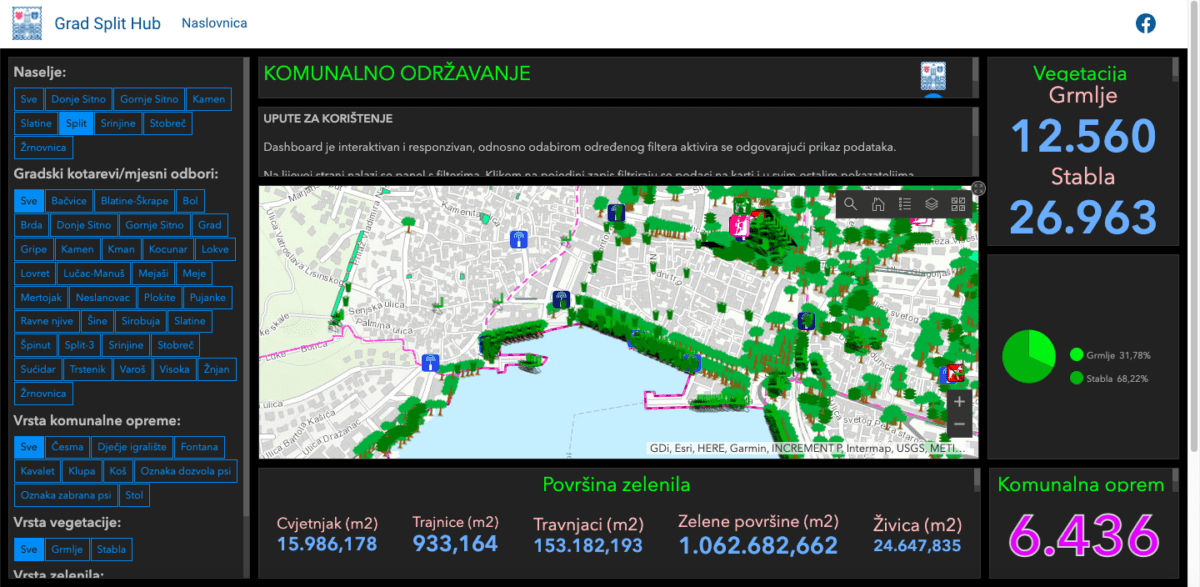Go to the Naslovnica page
This screenshot has width=1200, height=587.
click(214, 23)
